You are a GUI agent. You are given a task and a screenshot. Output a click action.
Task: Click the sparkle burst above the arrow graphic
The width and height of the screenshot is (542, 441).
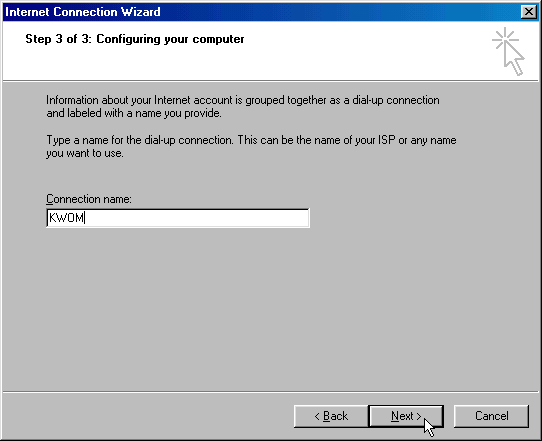(x=505, y=39)
